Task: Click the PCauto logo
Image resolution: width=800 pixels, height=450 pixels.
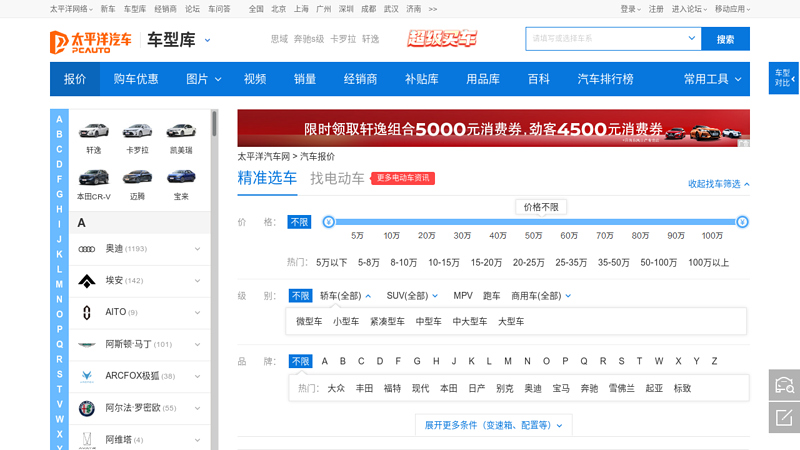Action: (91, 42)
